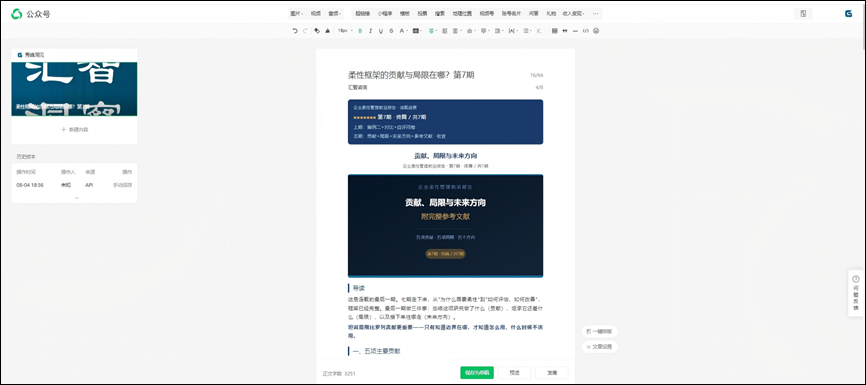
Task: Insert a 搜索 search widget
Action: (x=440, y=13)
